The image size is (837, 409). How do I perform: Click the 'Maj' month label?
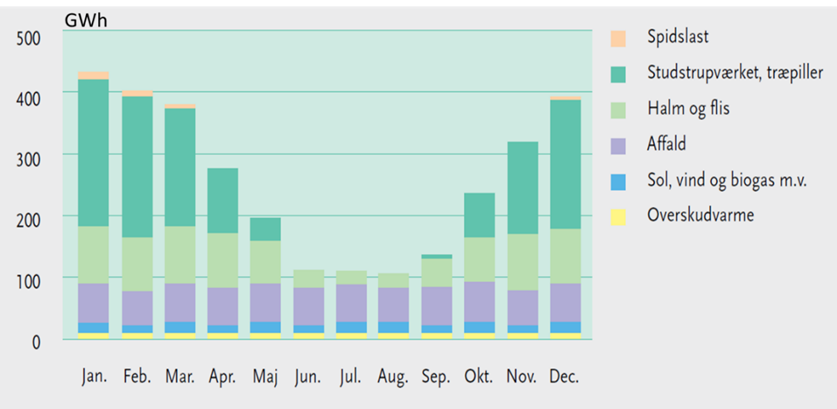(x=265, y=377)
